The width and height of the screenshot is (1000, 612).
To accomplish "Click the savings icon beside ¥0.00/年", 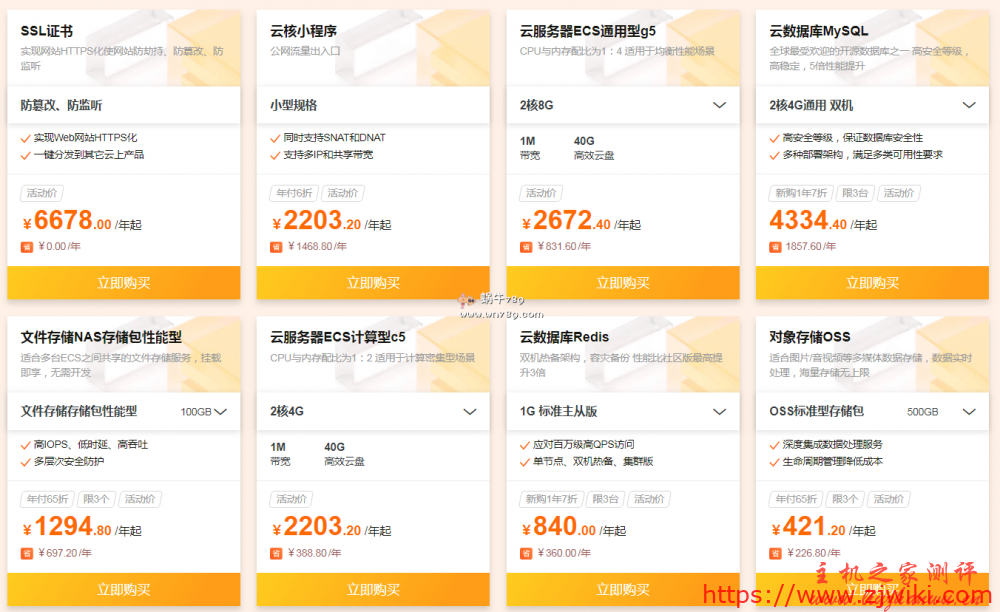I will click(x=27, y=247).
